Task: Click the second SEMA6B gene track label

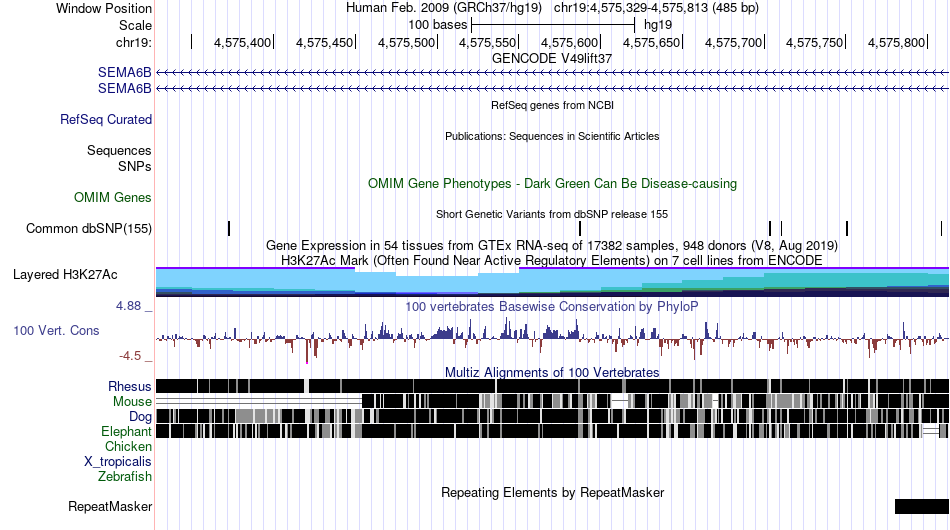Action: tap(124, 88)
